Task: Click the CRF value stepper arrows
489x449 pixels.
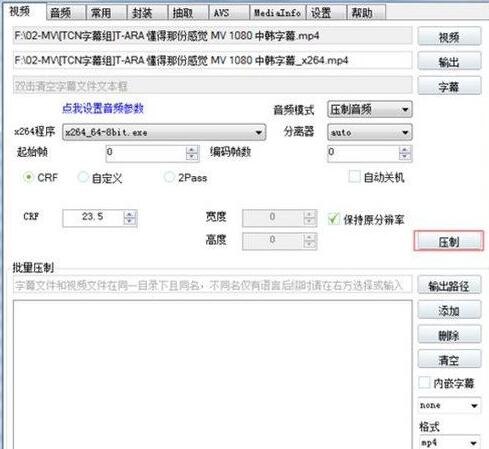Action: pos(130,218)
